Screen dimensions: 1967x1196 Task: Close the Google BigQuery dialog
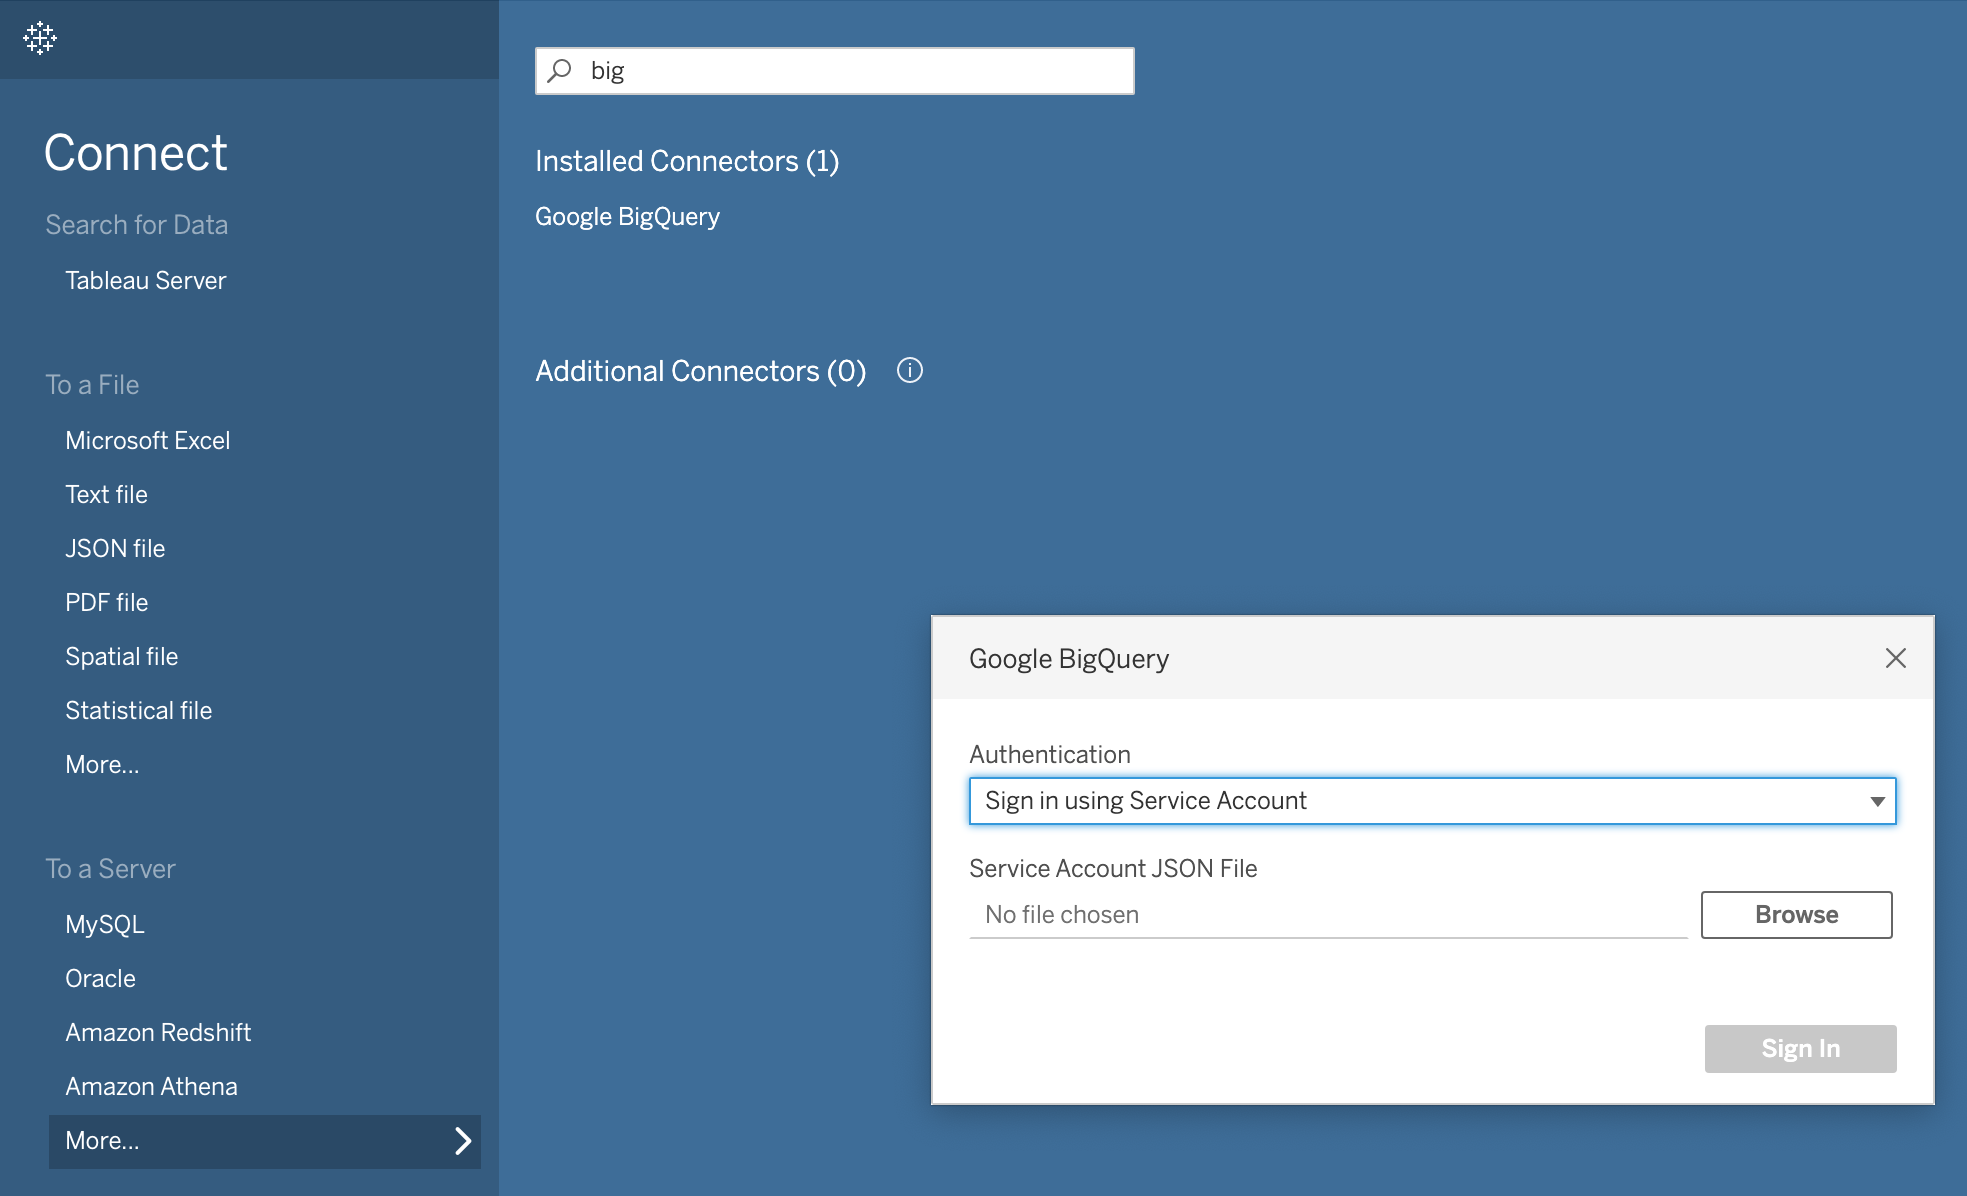click(x=1895, y=658)
